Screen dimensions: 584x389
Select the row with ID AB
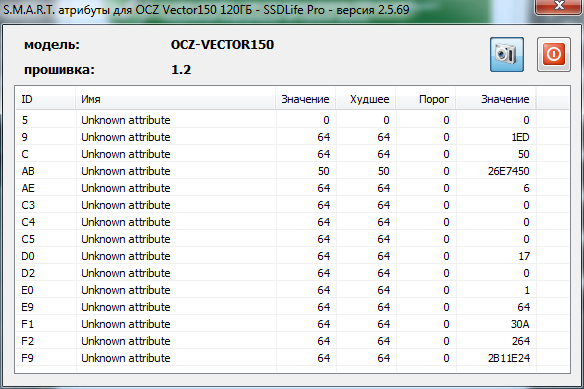pyautogui.click(x=292, y=171)
